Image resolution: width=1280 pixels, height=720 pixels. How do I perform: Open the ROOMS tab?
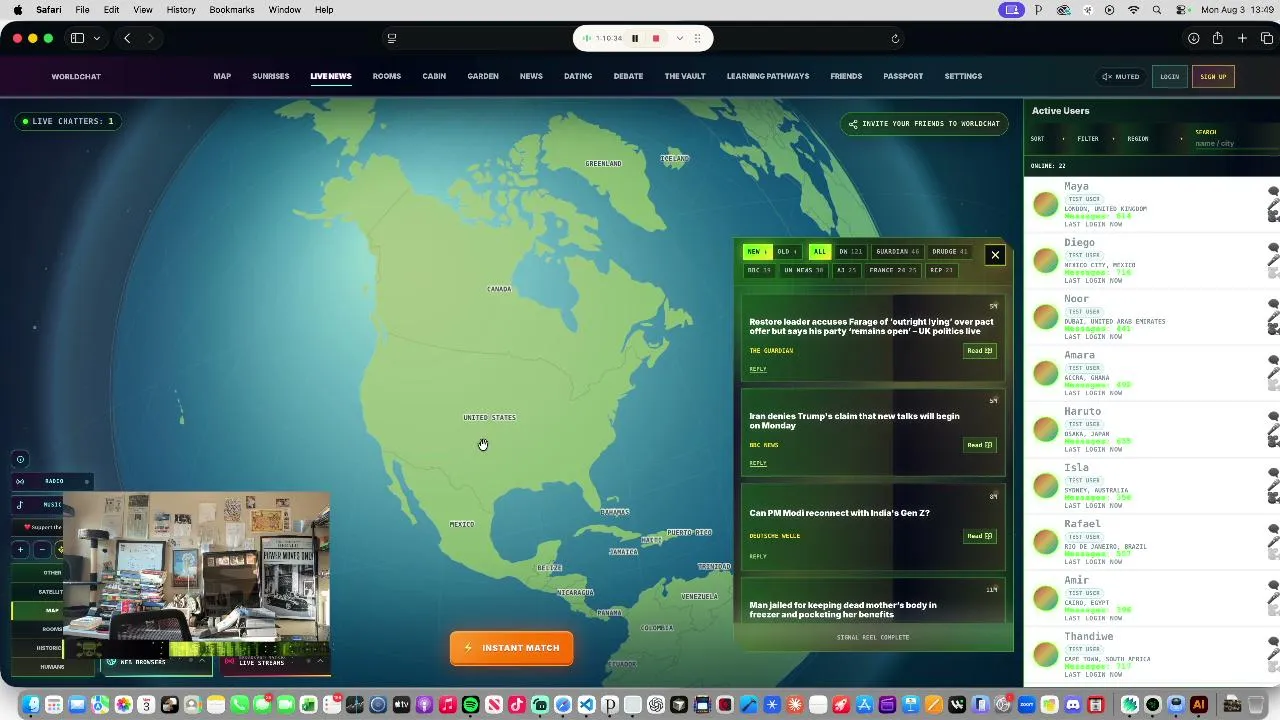click(x=387, y=76)
